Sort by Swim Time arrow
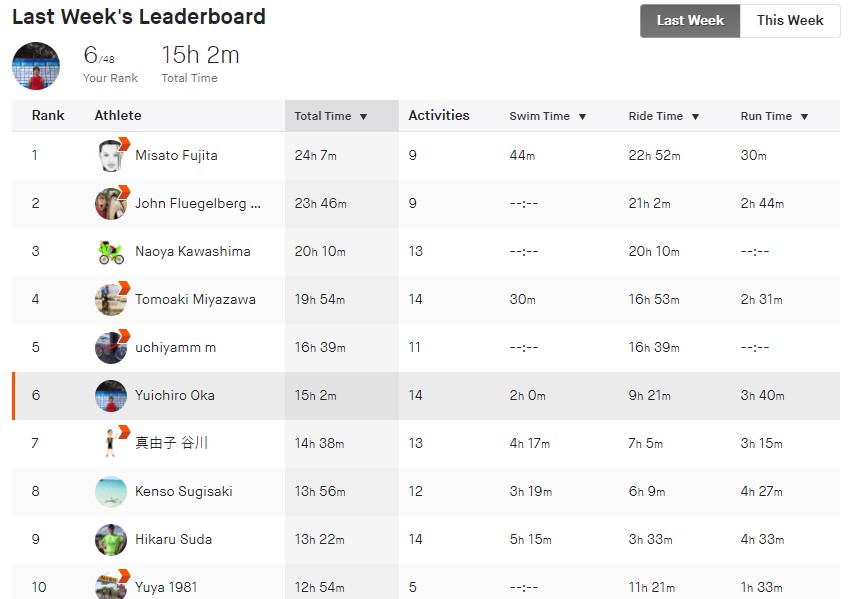The height and width of the screenshot is (599, 858). pyautogui.click(x=582, y=117)
